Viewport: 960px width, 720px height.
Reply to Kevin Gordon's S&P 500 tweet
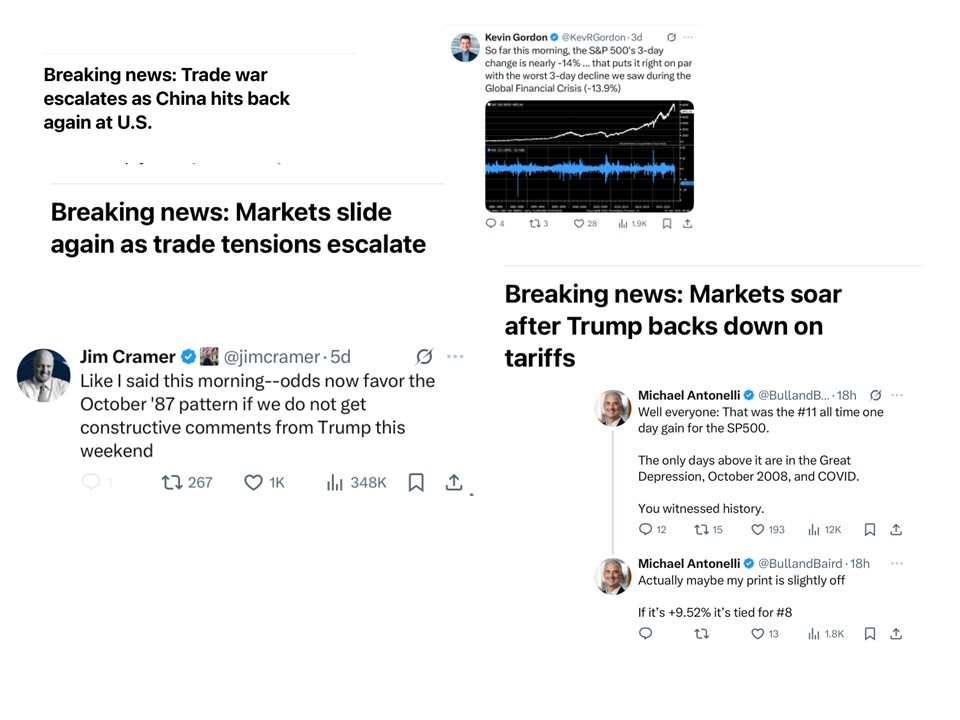point(490,224)
